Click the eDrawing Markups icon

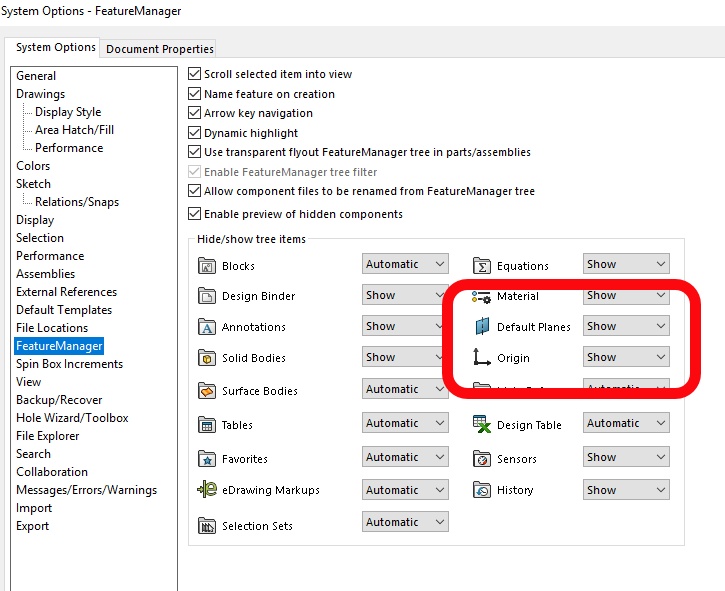click(207, 489)
